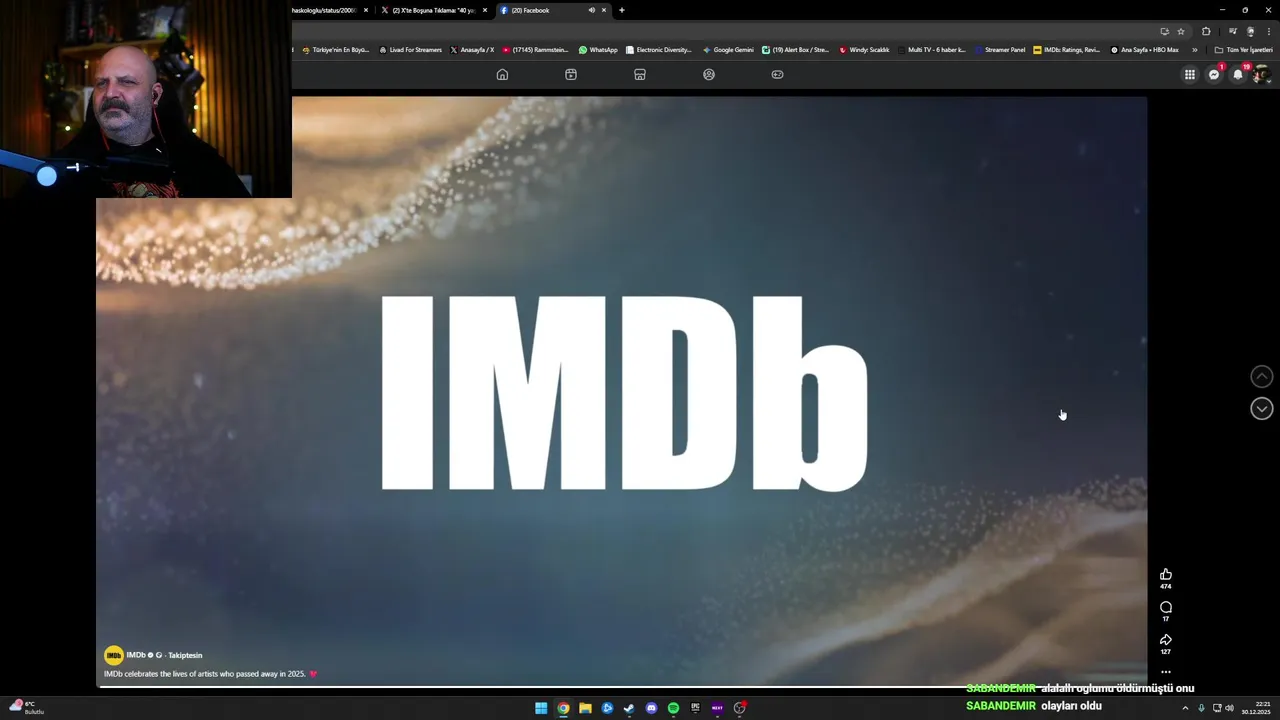Open WhatsApp bookmark
The height and width of the screenshot is (720, 1280).
tap(598, 49)
